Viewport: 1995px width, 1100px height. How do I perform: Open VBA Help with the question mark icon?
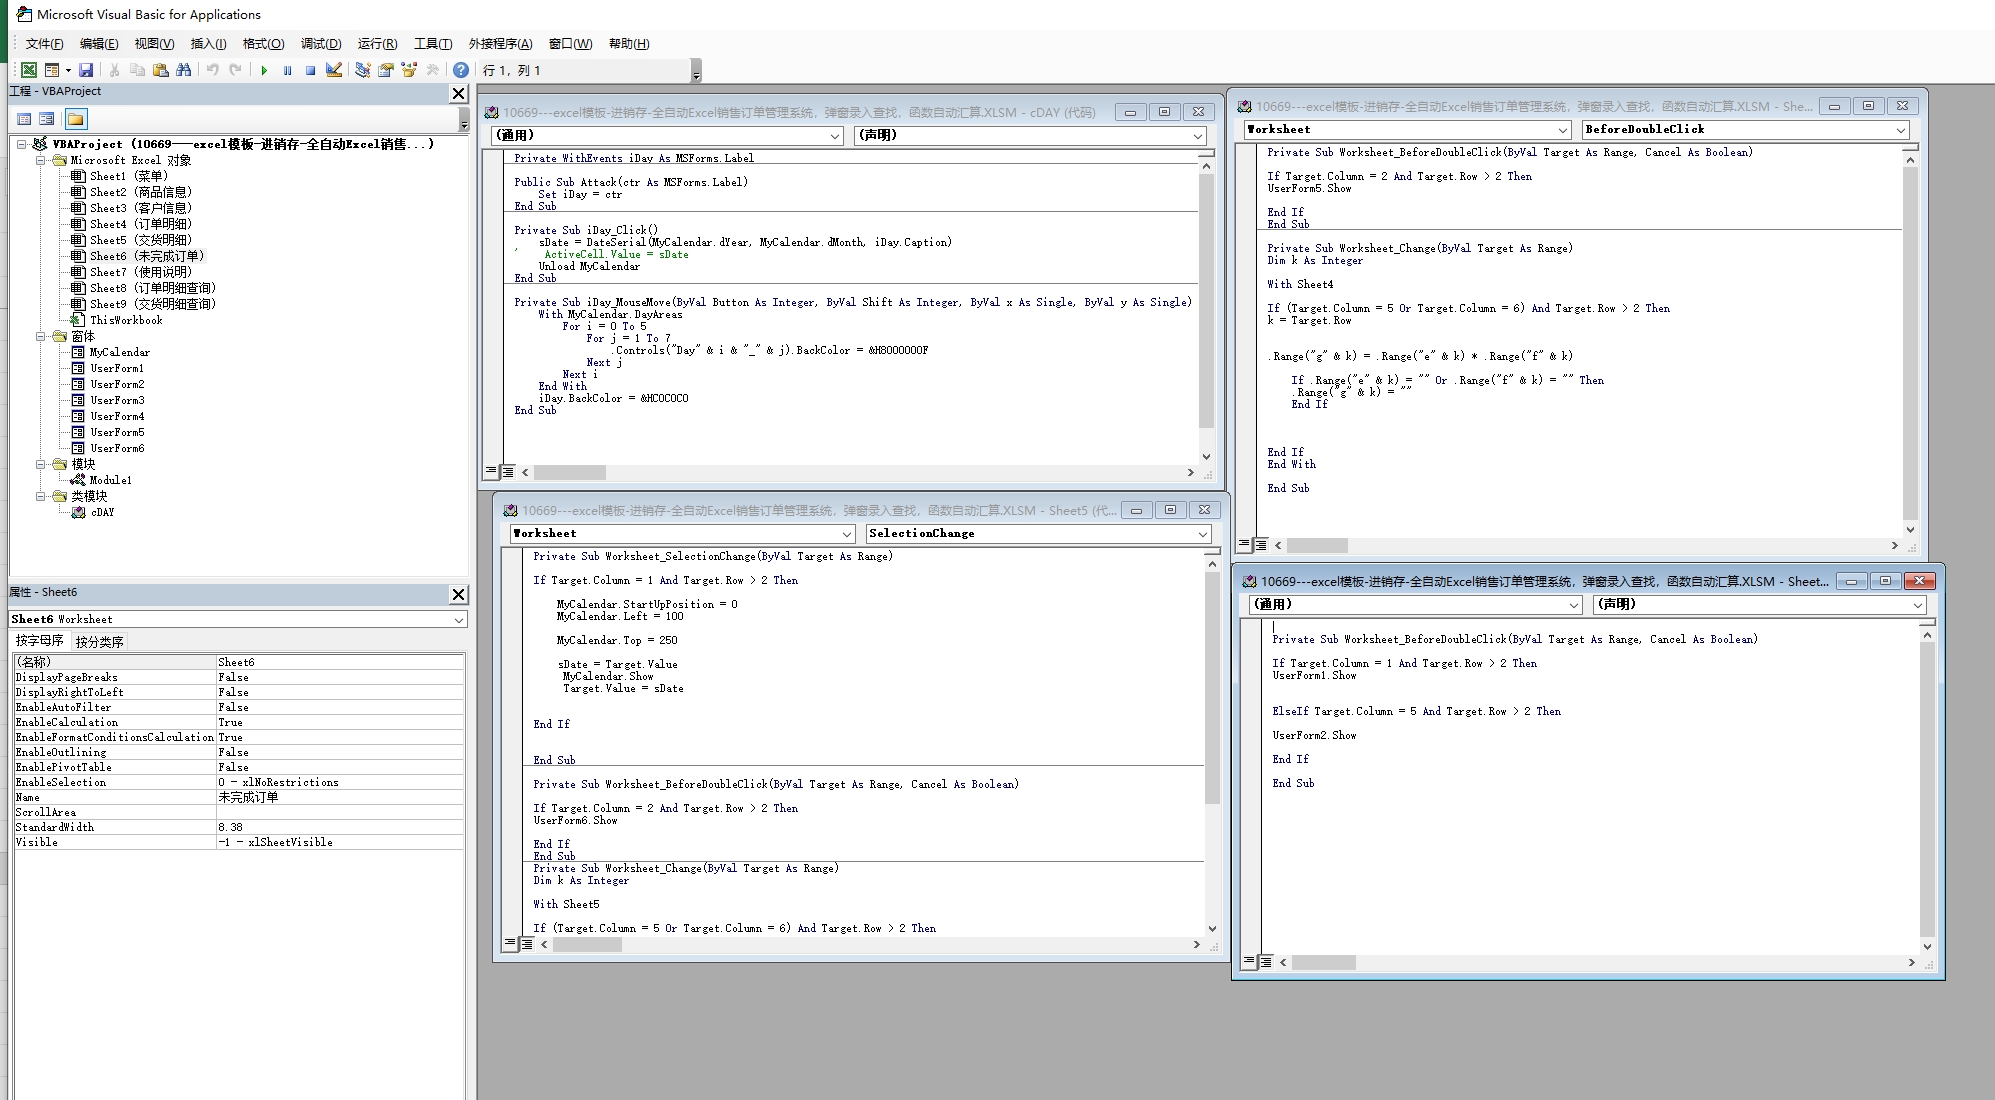(x=460, y=70)
